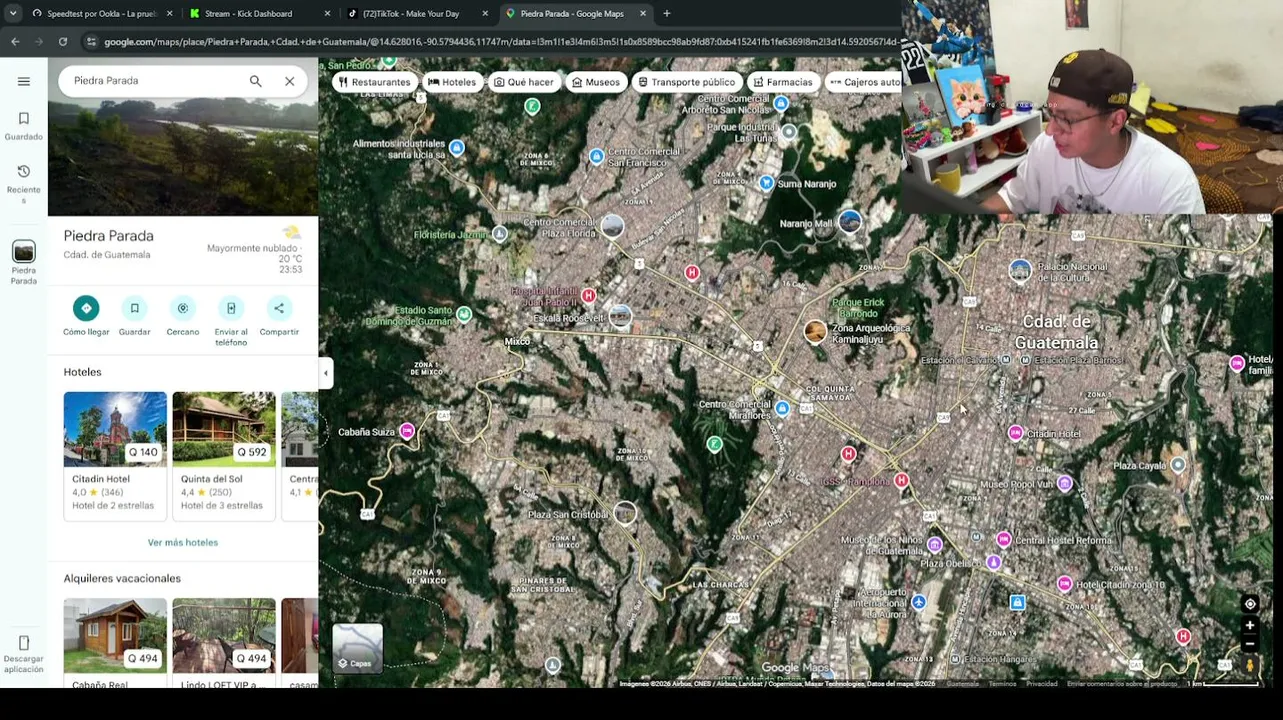Open the Privacidad footer link

click(1042, 684)
